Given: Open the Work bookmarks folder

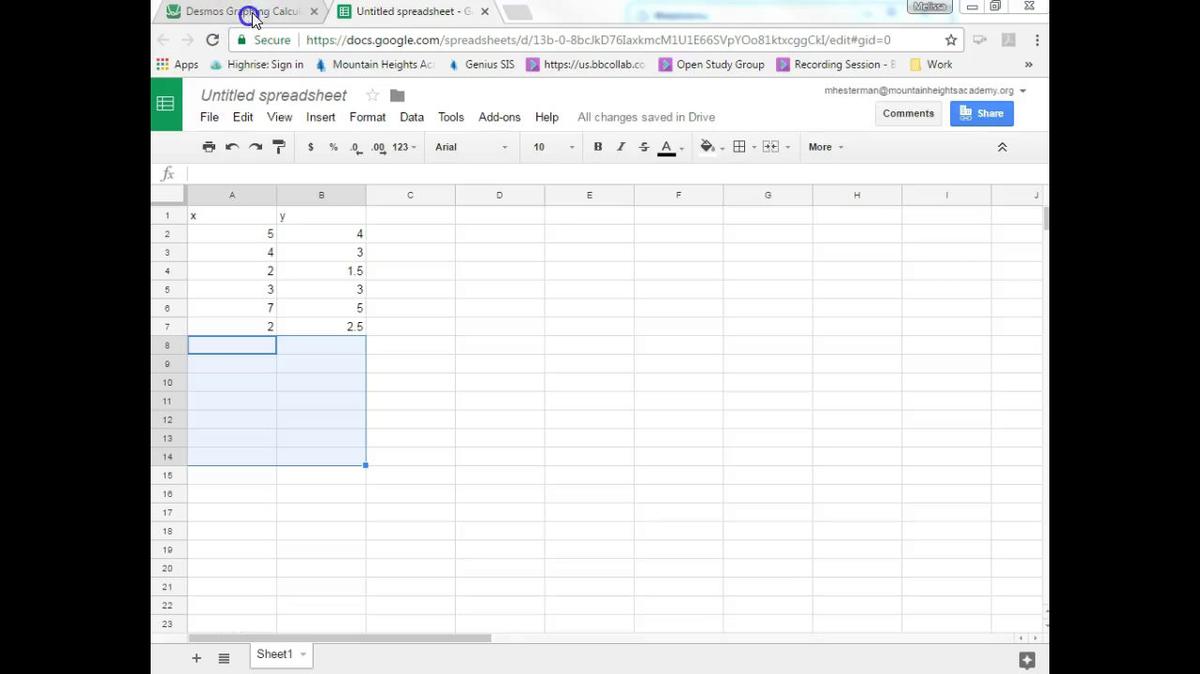Looking at the screenshot, I should coord(930,64).
